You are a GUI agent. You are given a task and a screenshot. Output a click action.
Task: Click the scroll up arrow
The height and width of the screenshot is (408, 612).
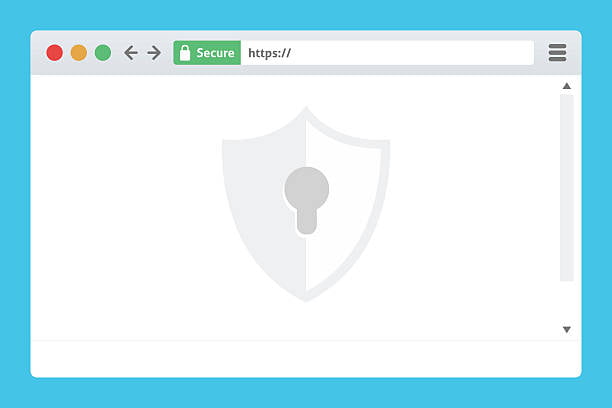click(x=567, y=86)
